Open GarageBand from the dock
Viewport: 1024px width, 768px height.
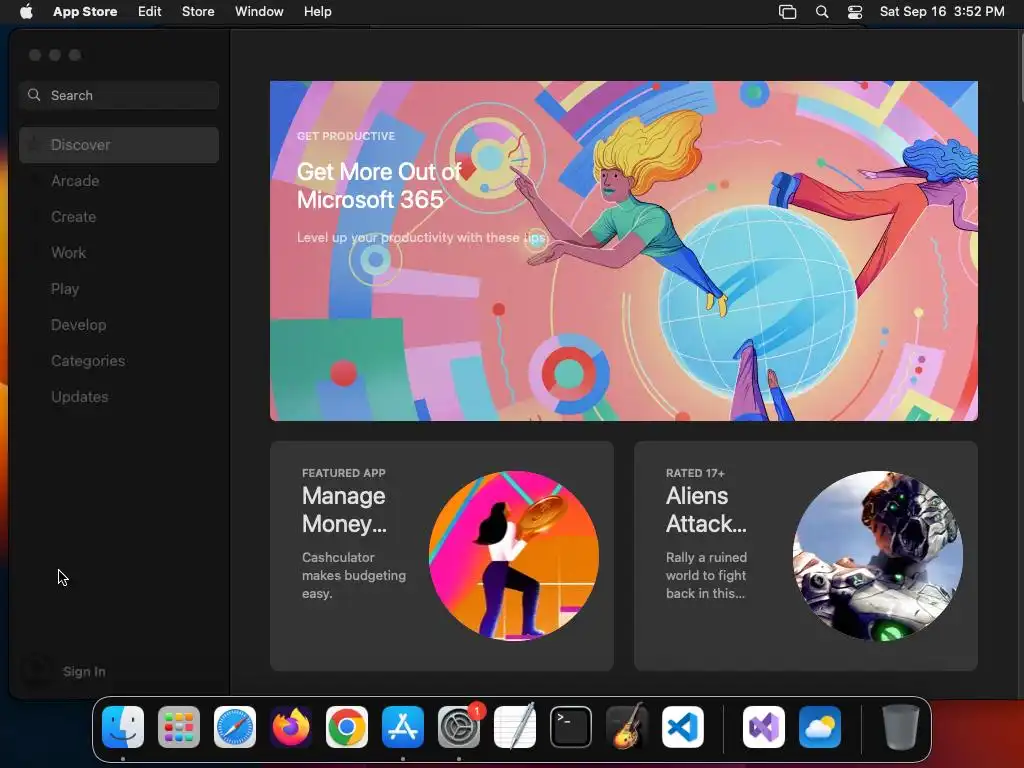627,727
